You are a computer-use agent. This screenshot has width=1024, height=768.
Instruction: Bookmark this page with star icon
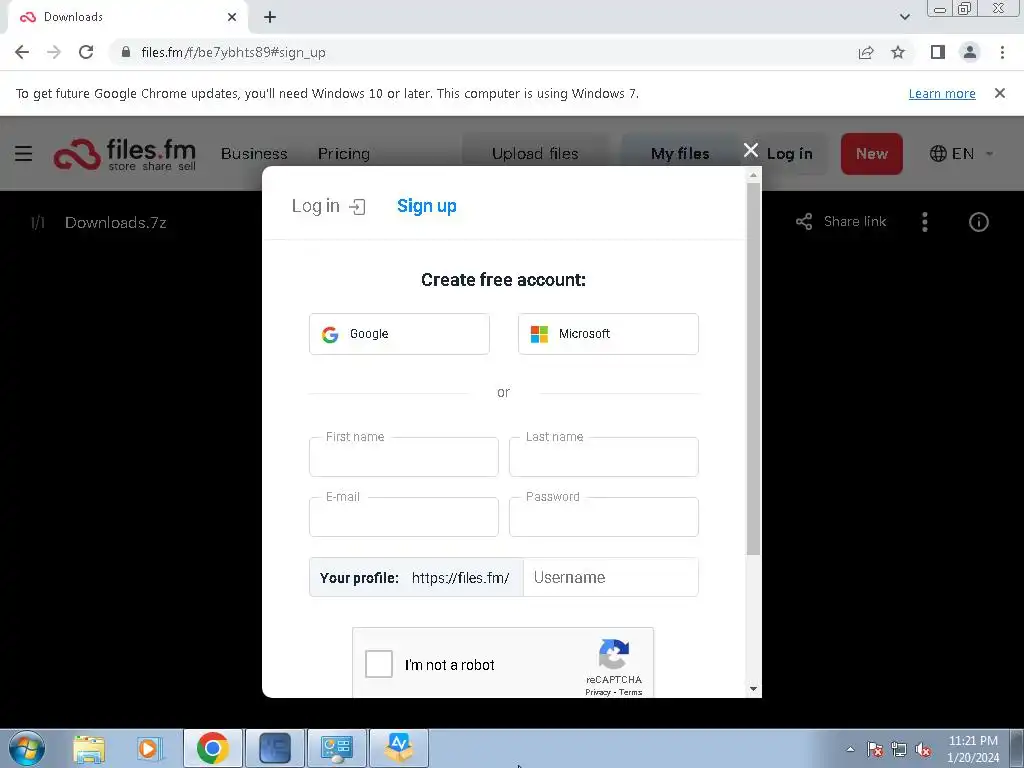coord(898,52)
